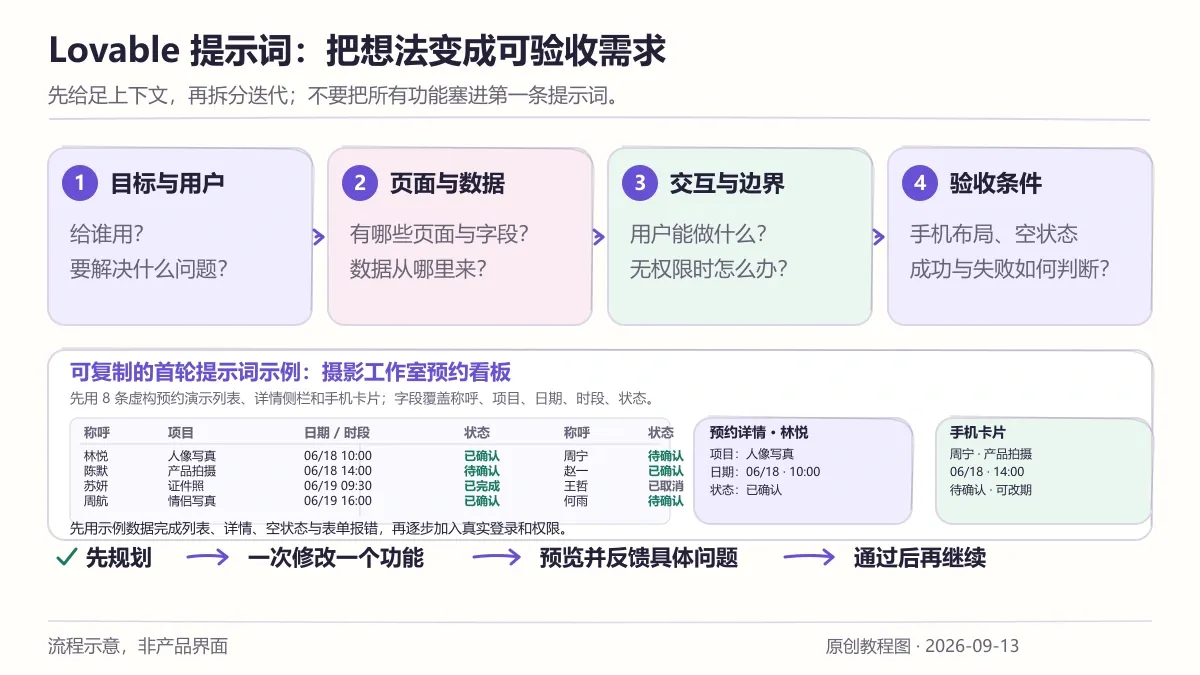Click the footer text 原创教程图 · 2026-09-13

pos(923,646)
